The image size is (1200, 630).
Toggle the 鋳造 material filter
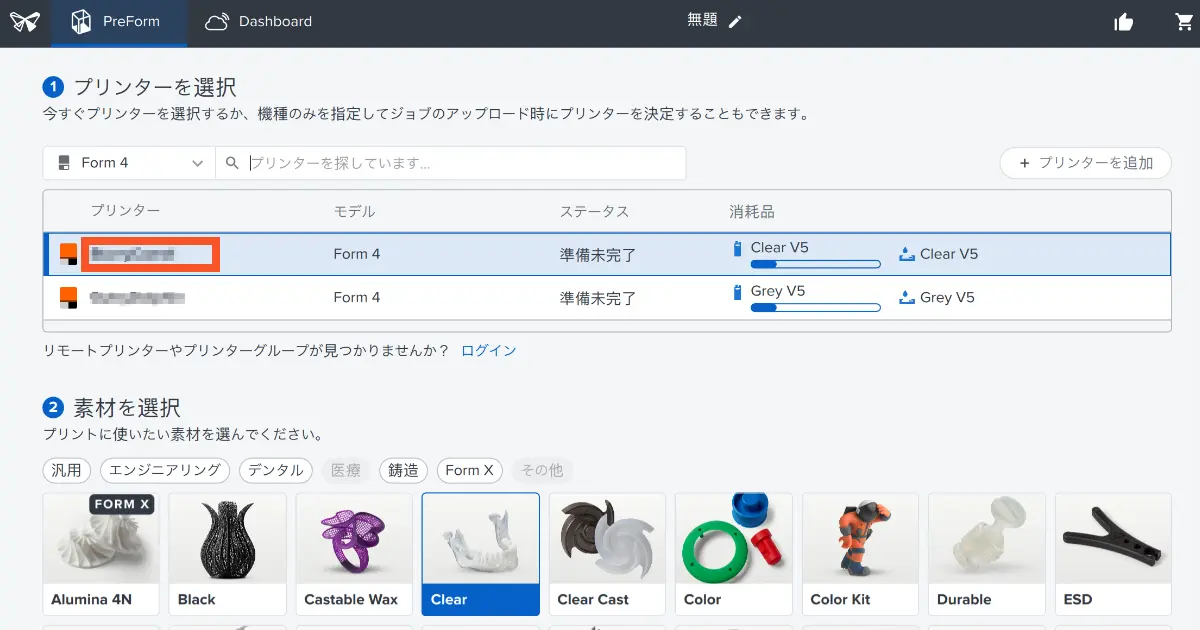click(404, 470)
